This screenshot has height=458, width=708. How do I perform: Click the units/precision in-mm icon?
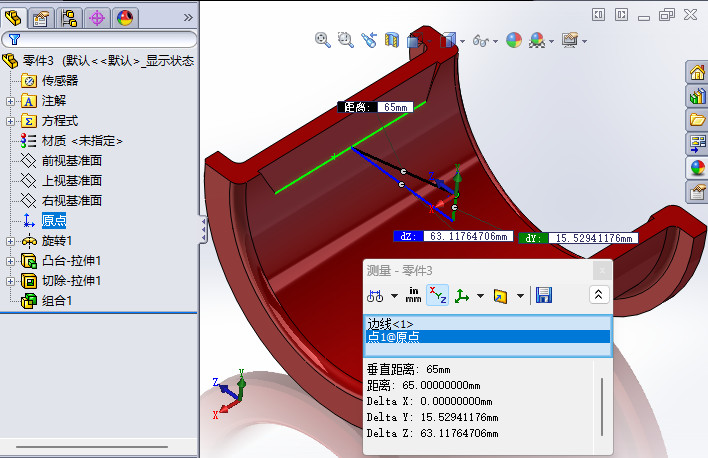[414, 295]
